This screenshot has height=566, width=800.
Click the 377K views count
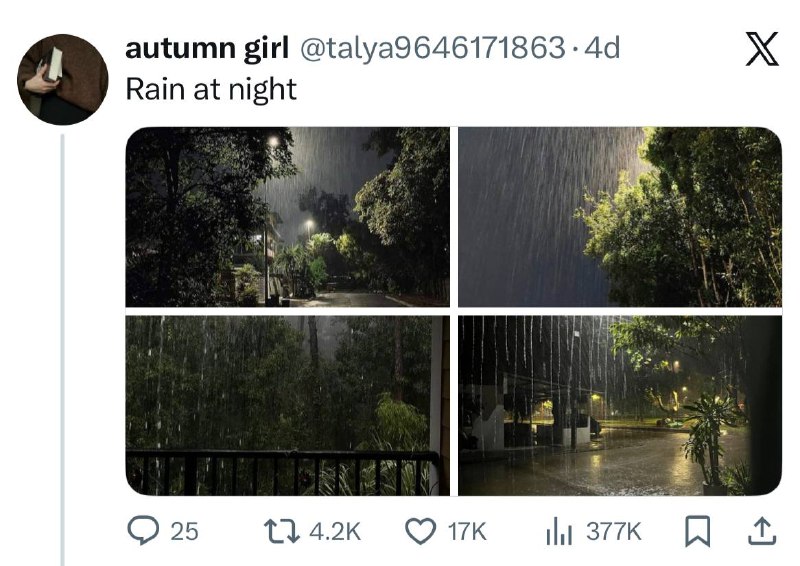pos(613,531)
